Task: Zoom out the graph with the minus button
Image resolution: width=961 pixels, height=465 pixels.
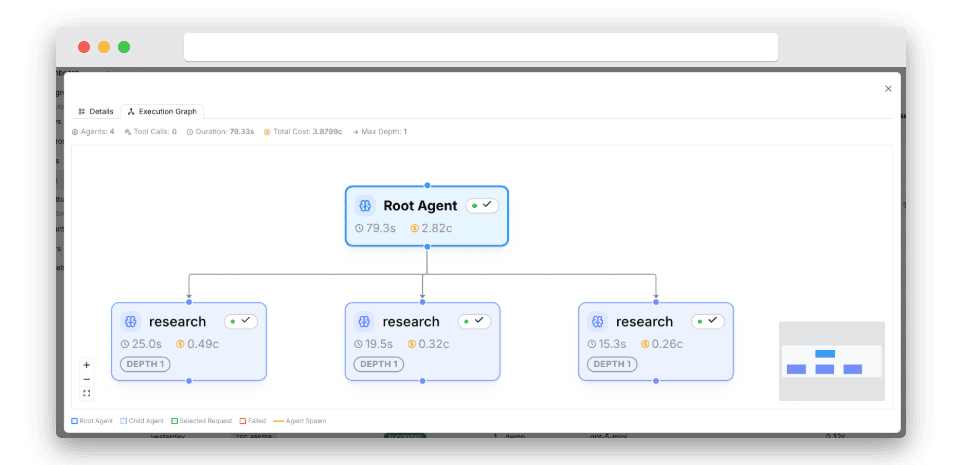Action: pos(86,379)
